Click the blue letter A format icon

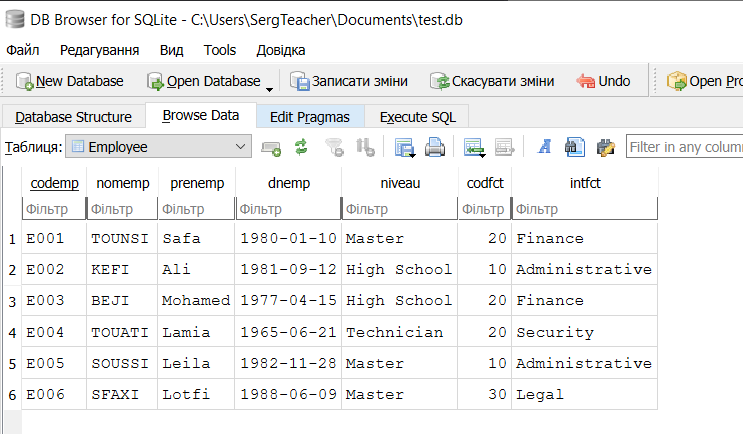point(545,148)
